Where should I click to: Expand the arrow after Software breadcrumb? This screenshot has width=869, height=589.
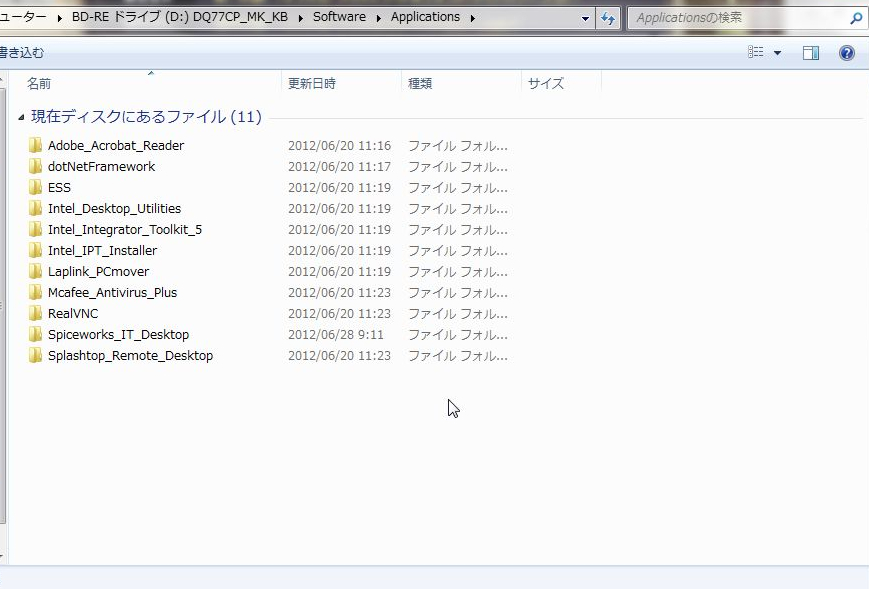tap(379, 18)
